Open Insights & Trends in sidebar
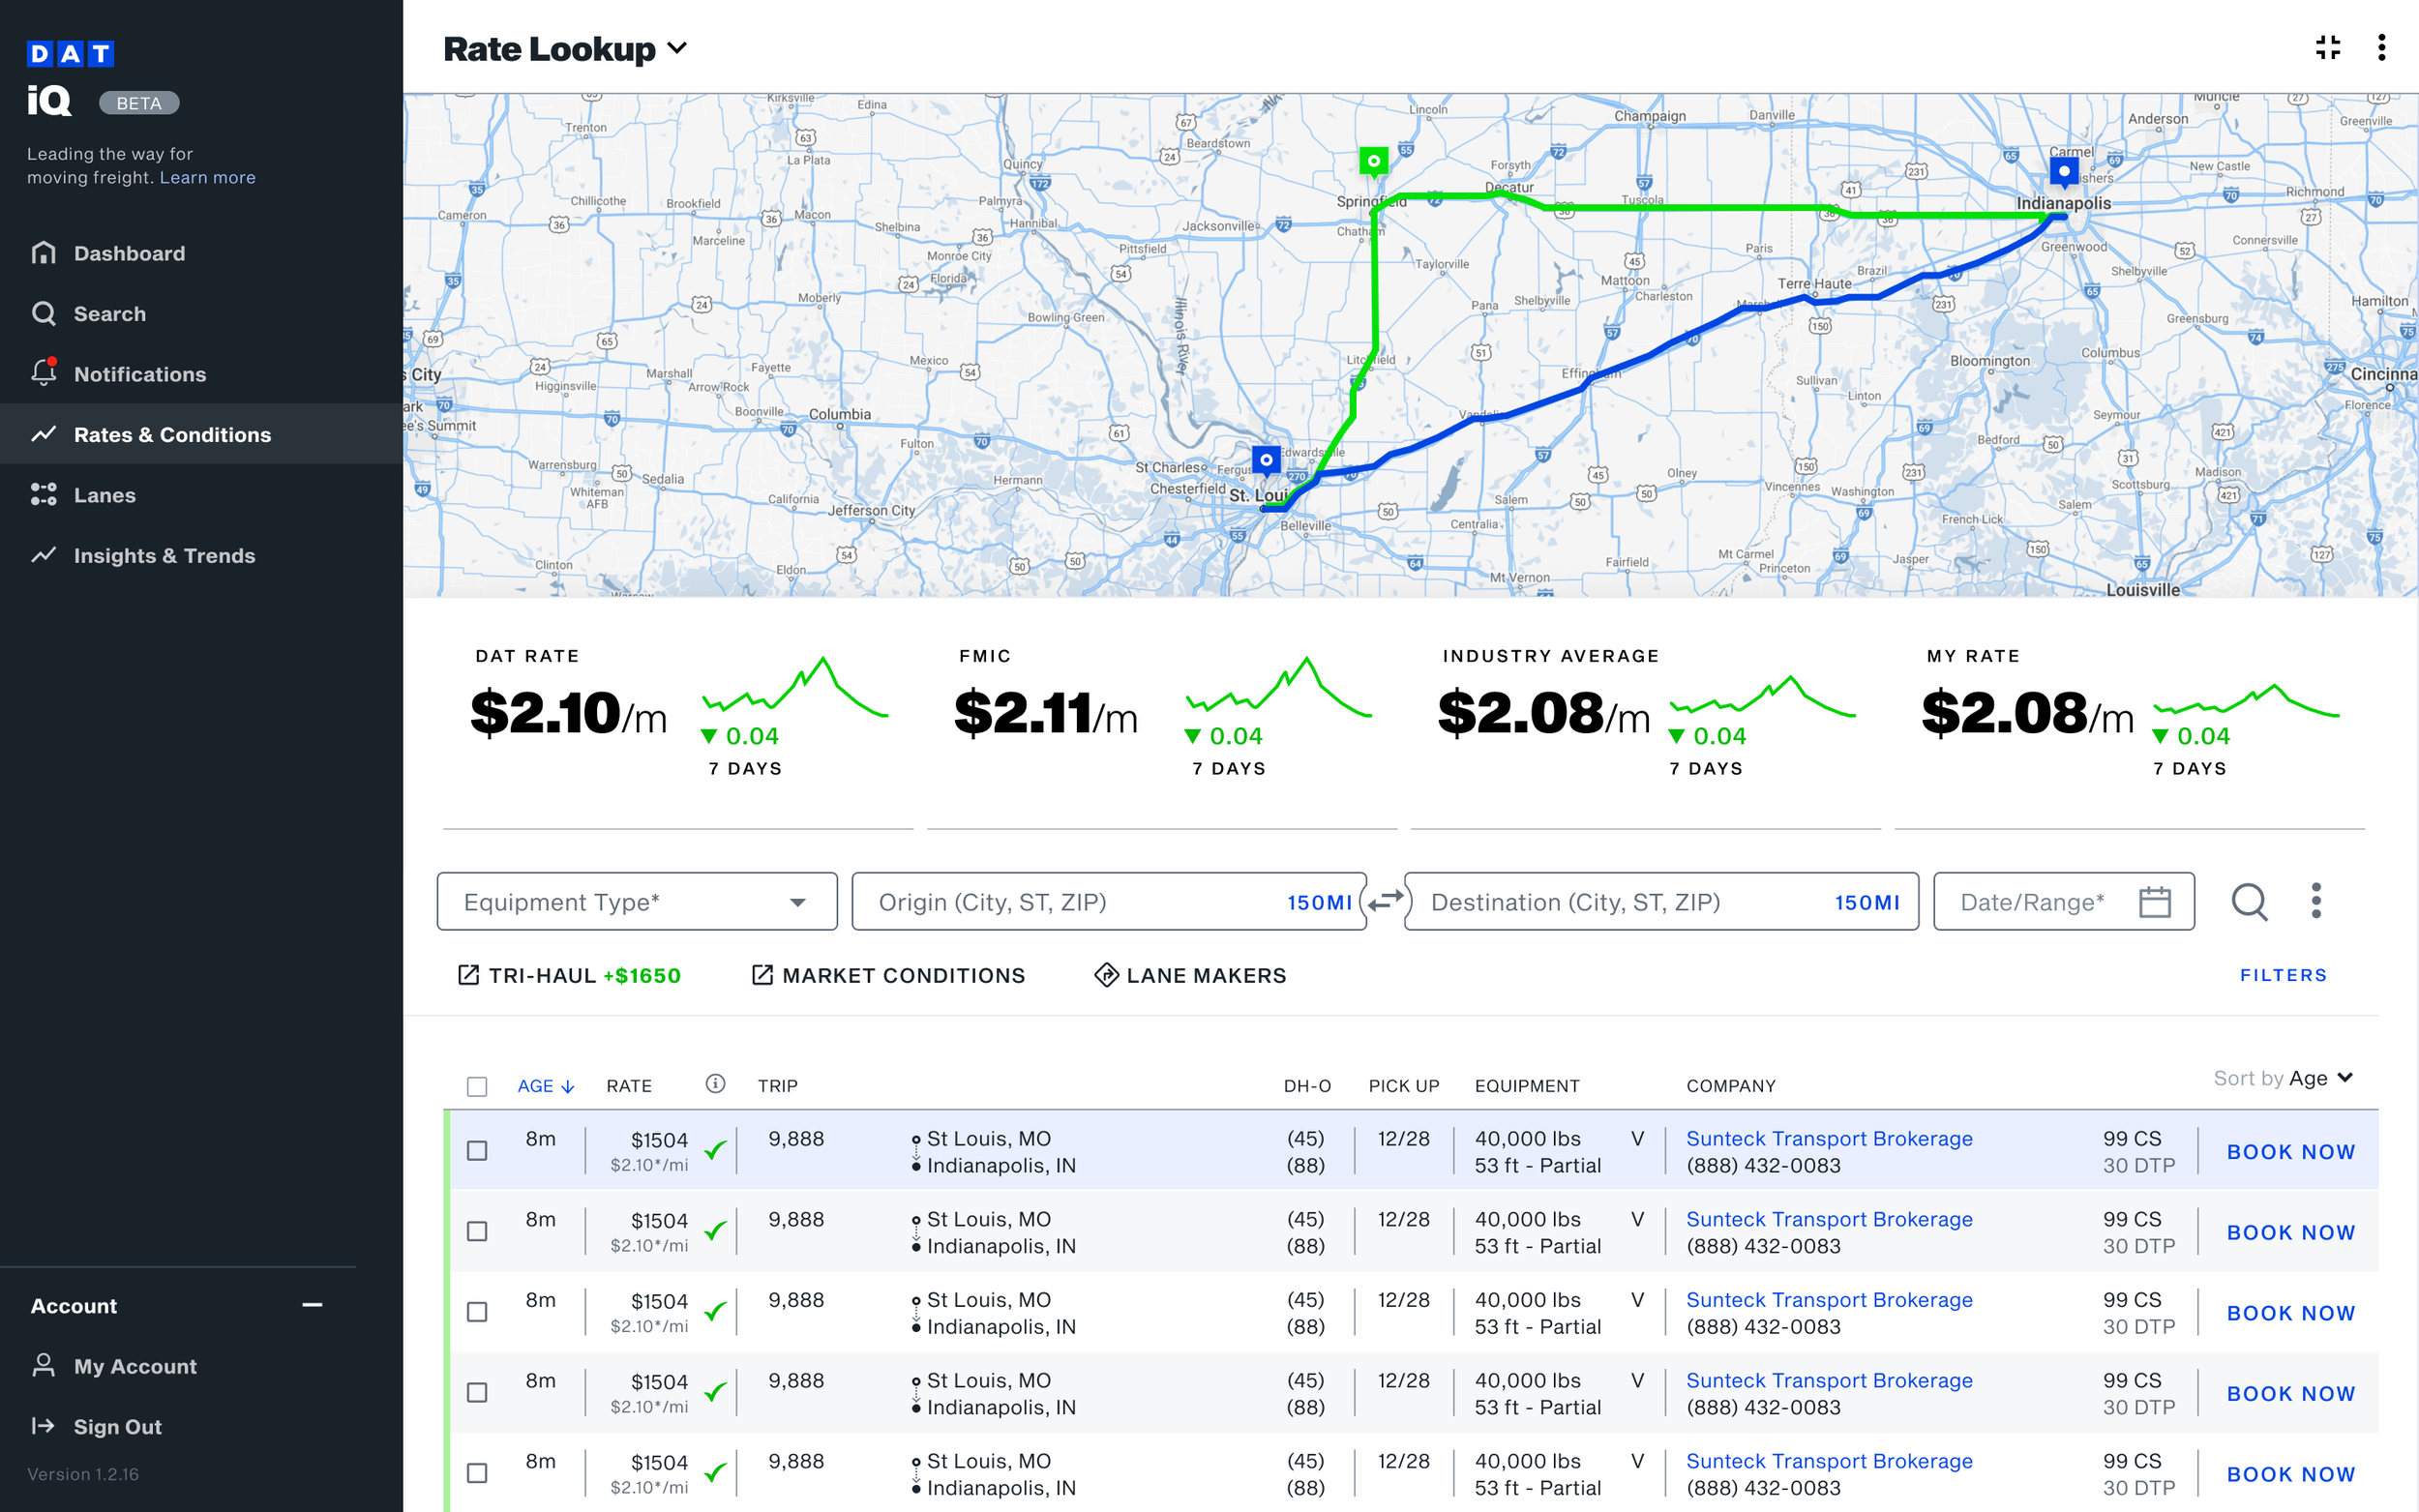The width and height of the screenshot is (2419, 1512). [x=164, y=556]
